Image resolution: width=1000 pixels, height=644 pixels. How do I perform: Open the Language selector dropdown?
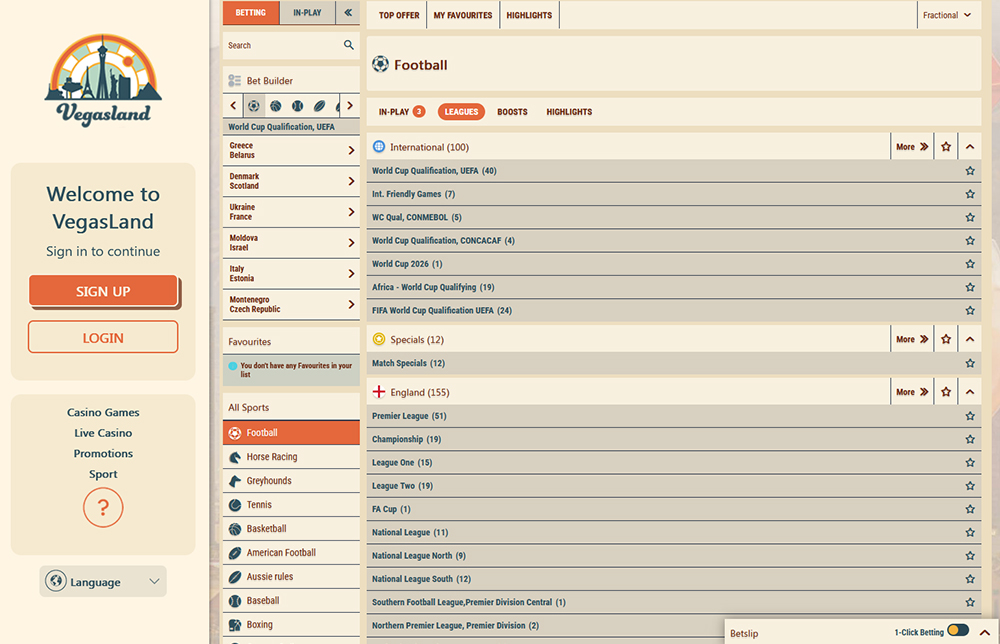click(103, 582)
